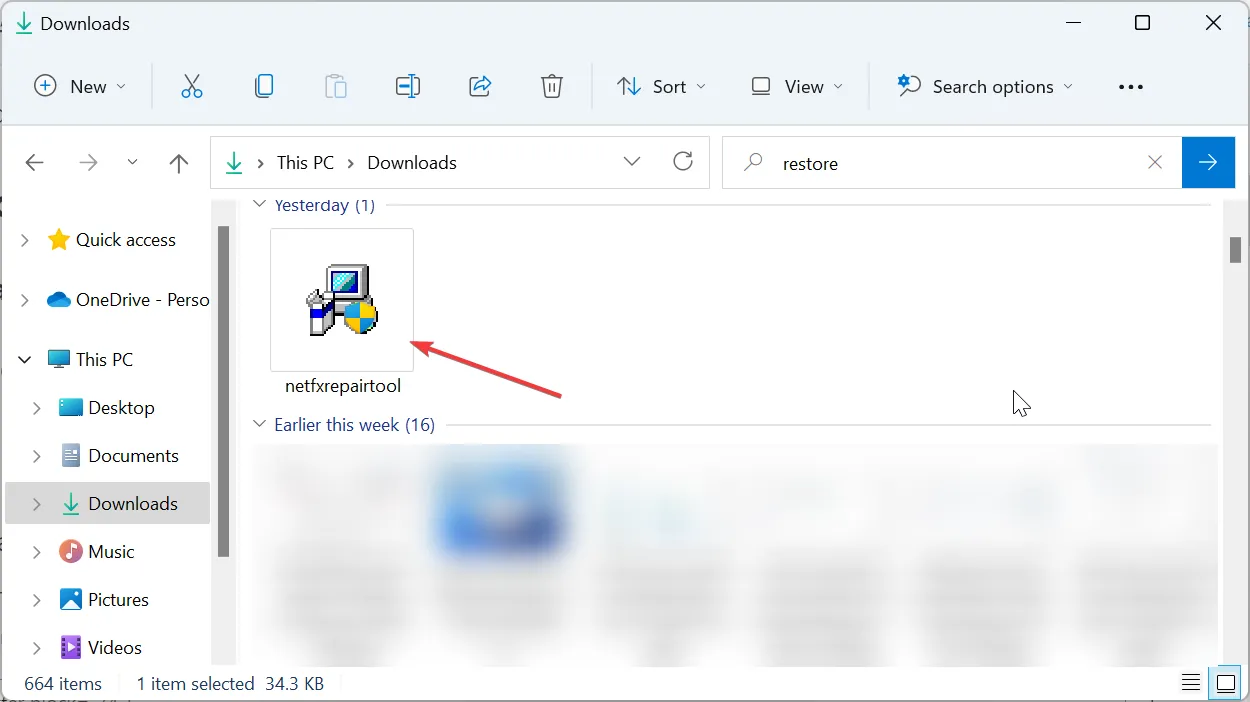Click the navigation pane scrollbar
Viewport: 1250px width, 702px height.
pyautogui.click(x=224, y=390)
